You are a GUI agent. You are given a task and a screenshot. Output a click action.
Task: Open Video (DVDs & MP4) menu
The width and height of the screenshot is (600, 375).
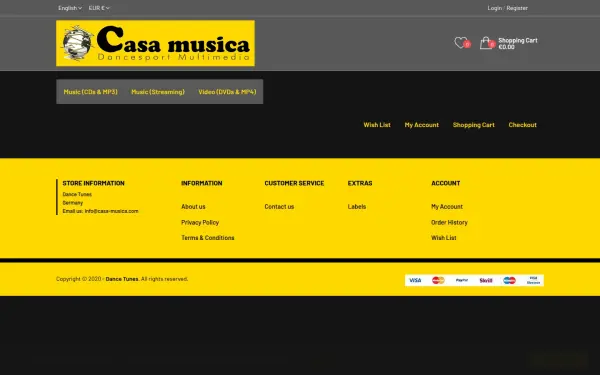click(x=227, y=92)
